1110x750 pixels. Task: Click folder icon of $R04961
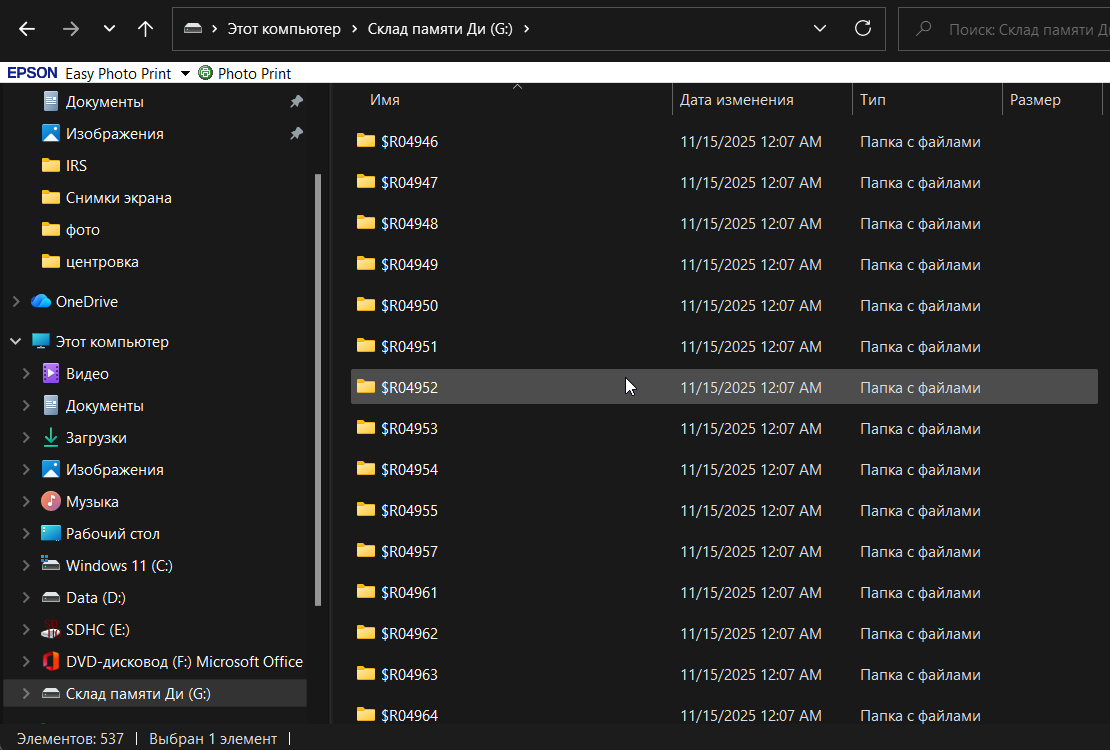(365, 591)
